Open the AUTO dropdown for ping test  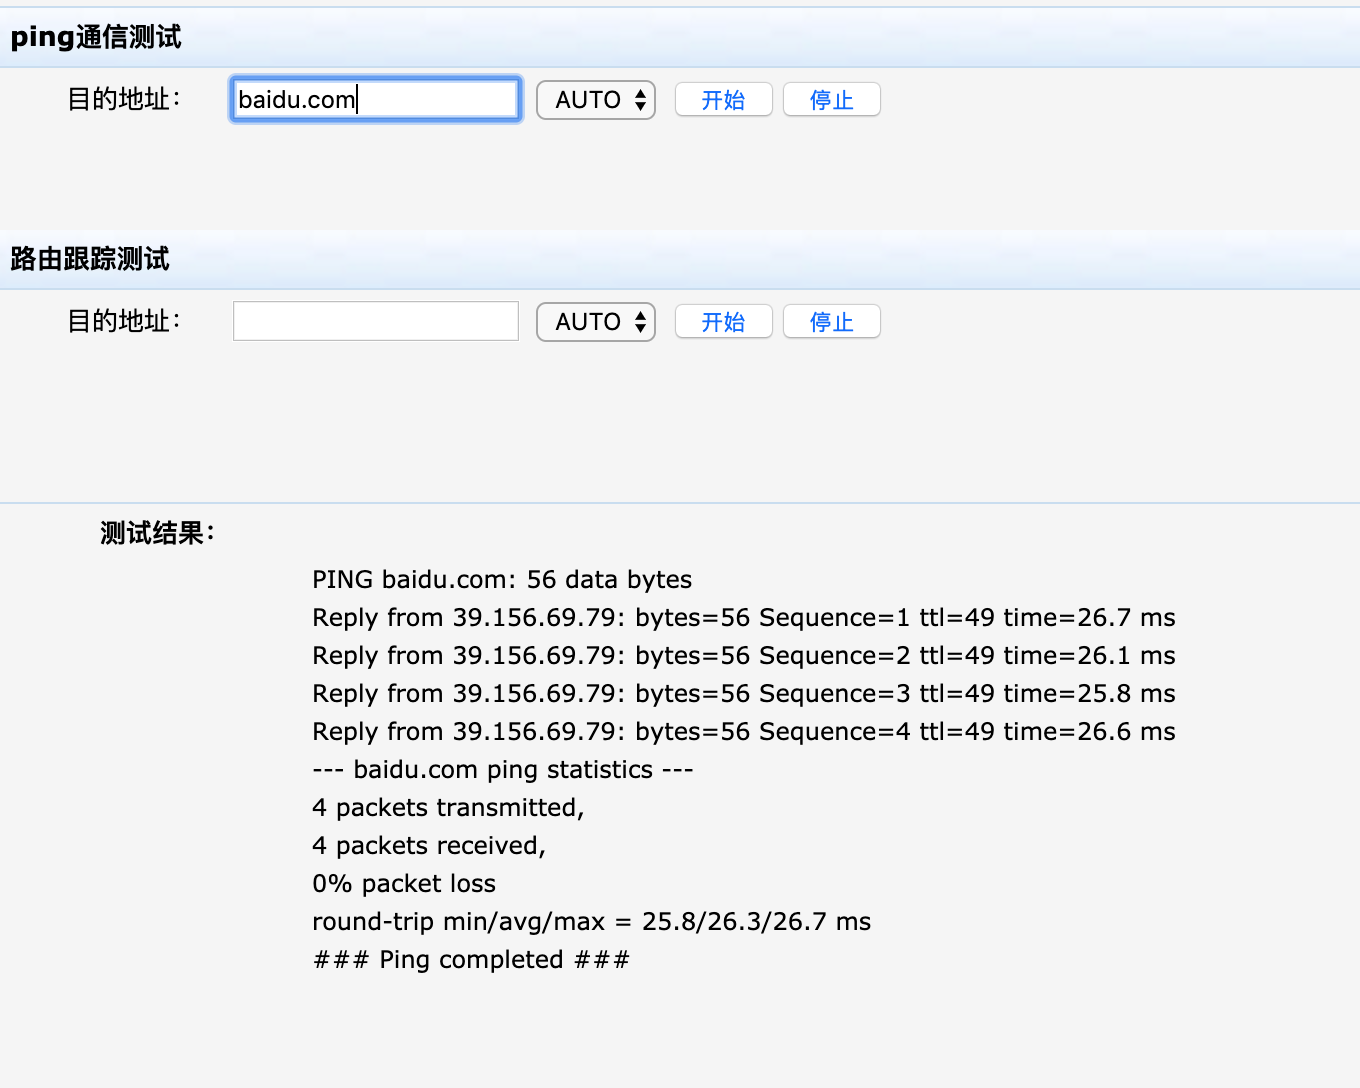[x=596, y=100]
